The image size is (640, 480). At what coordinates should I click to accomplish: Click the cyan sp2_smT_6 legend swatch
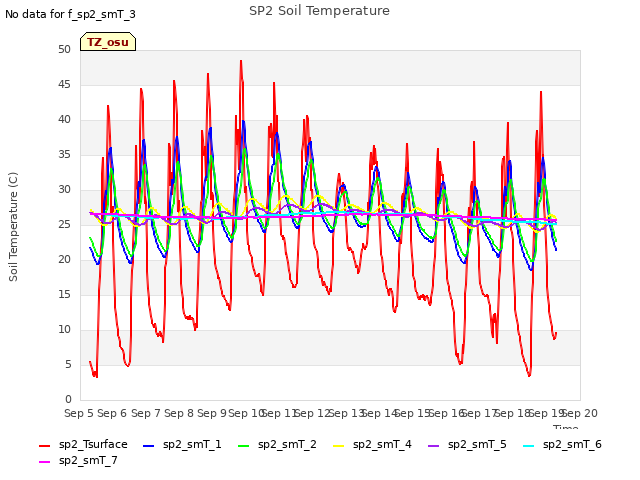pyautogui.click(x=529, y=446)
